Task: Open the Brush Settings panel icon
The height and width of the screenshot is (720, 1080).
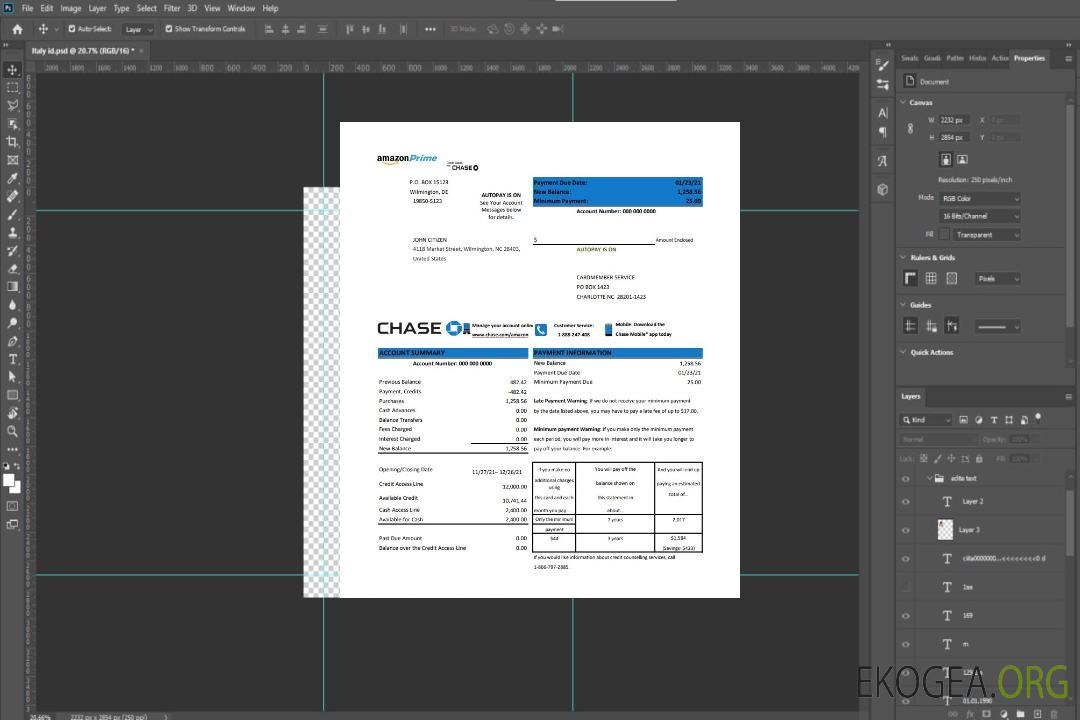Action: tap(883, 65)
